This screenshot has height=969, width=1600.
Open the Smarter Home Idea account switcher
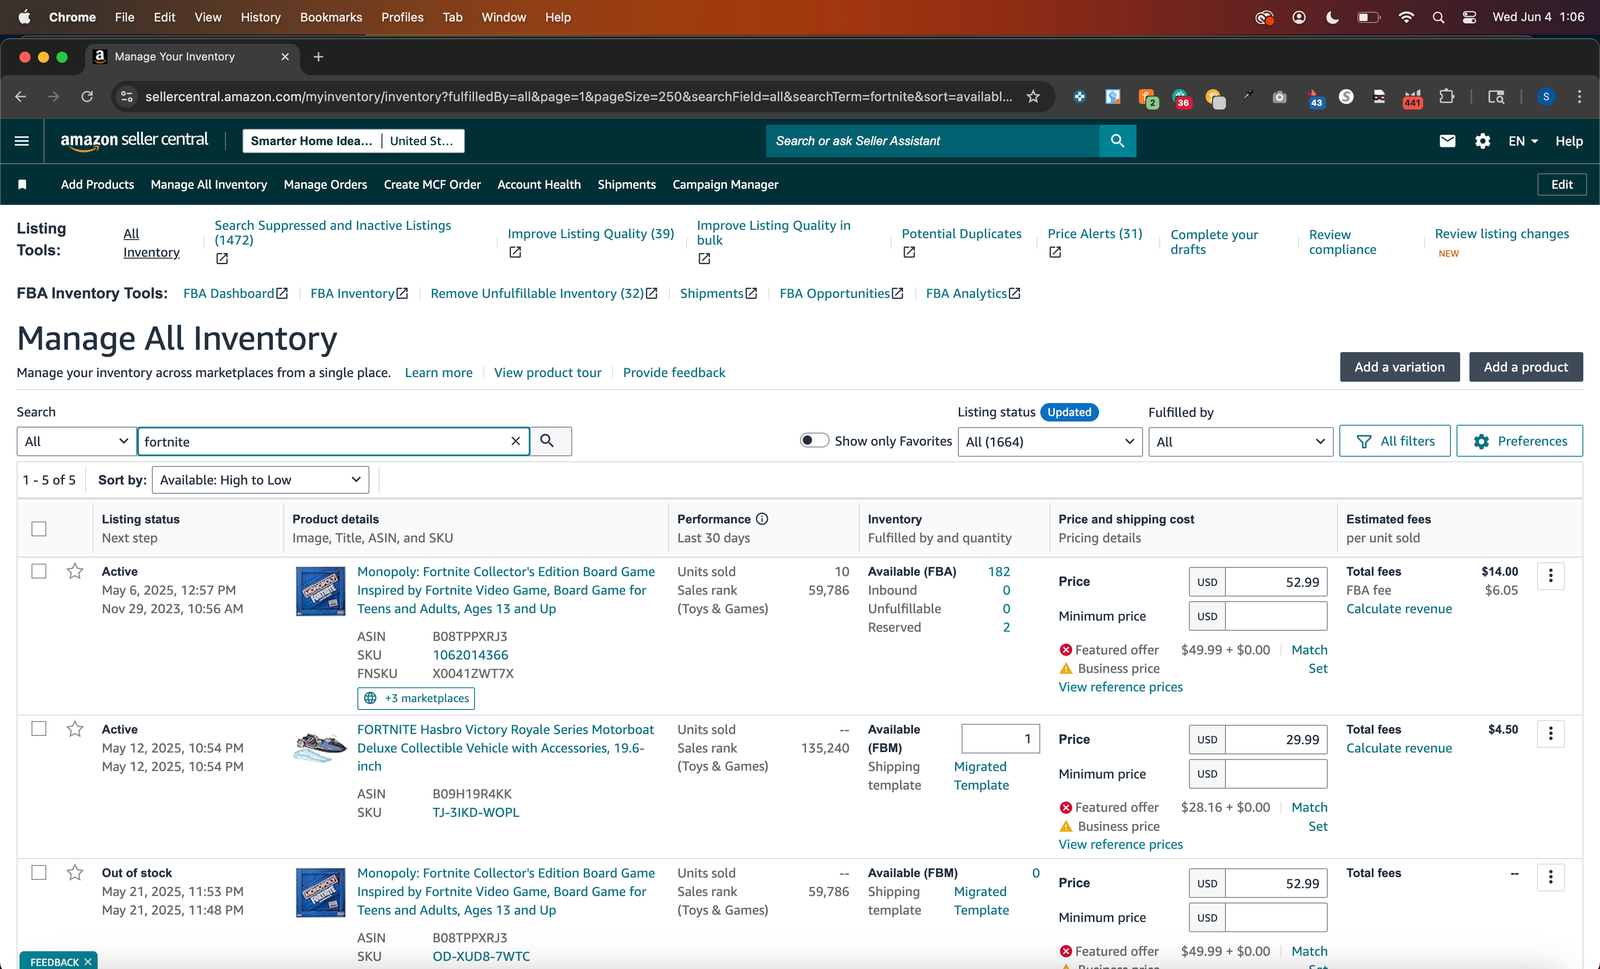tap(353, 141)
